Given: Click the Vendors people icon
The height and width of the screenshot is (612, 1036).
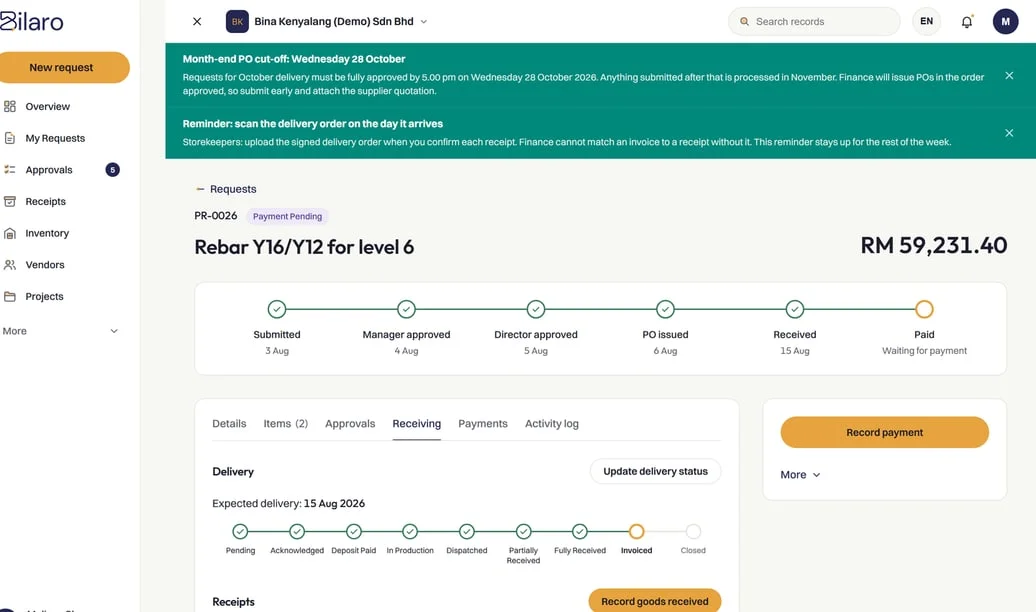Looking at the screenshot, I should (10, 265).
